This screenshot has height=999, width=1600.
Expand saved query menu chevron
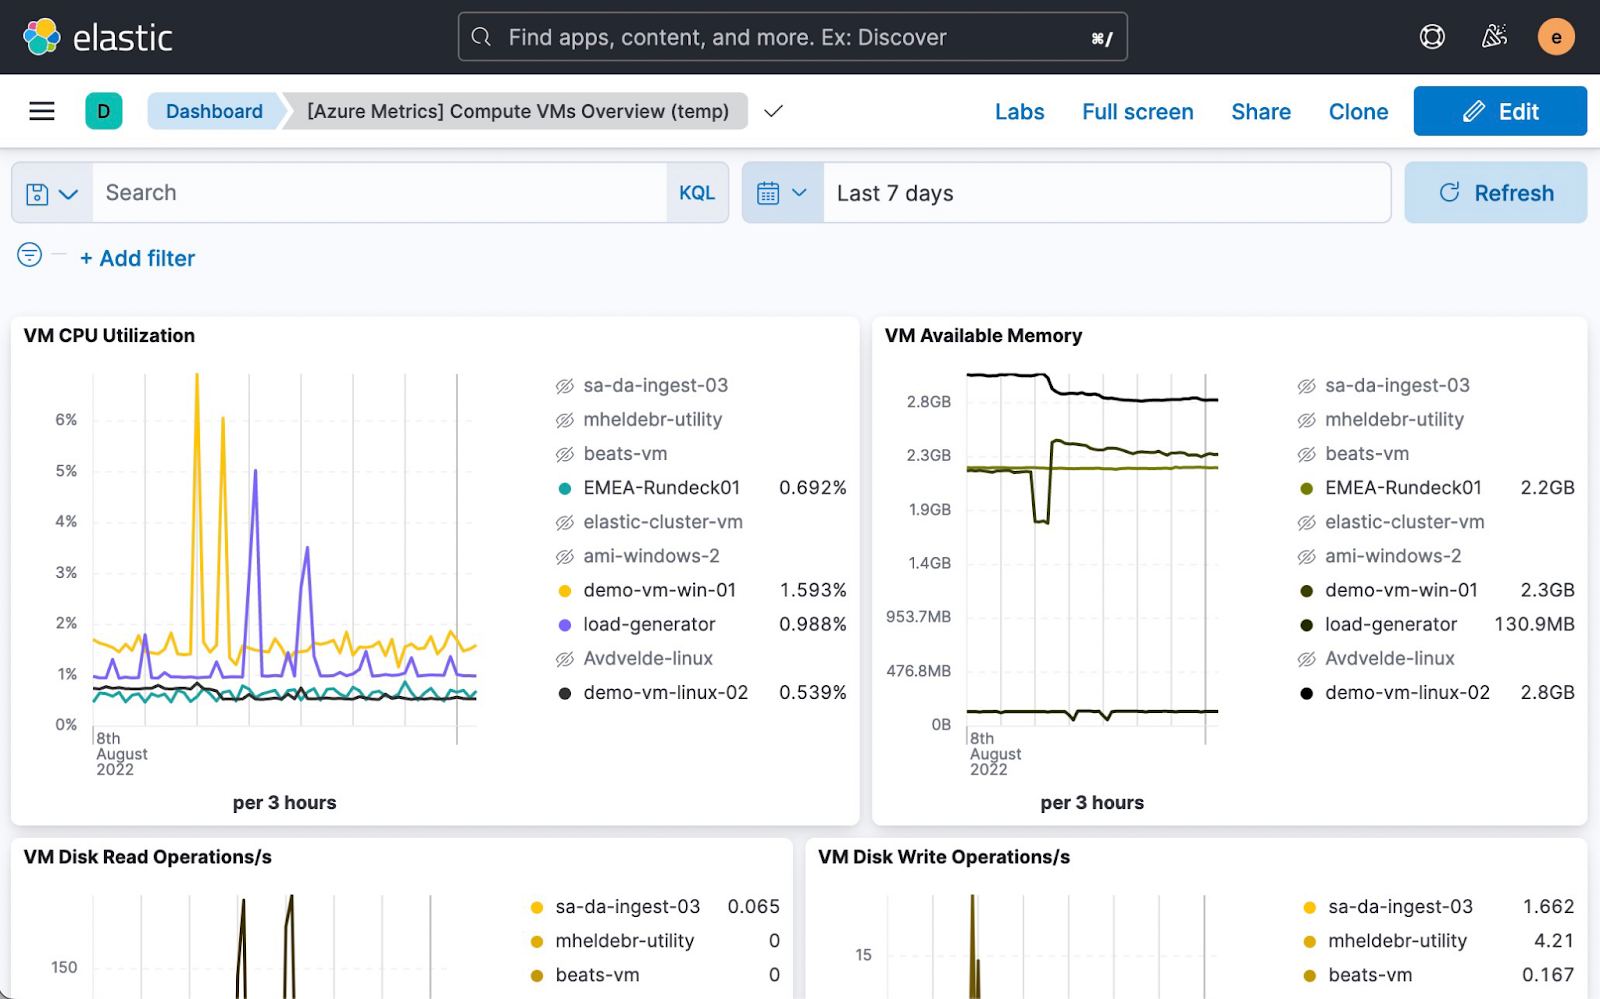coord(68,194)
